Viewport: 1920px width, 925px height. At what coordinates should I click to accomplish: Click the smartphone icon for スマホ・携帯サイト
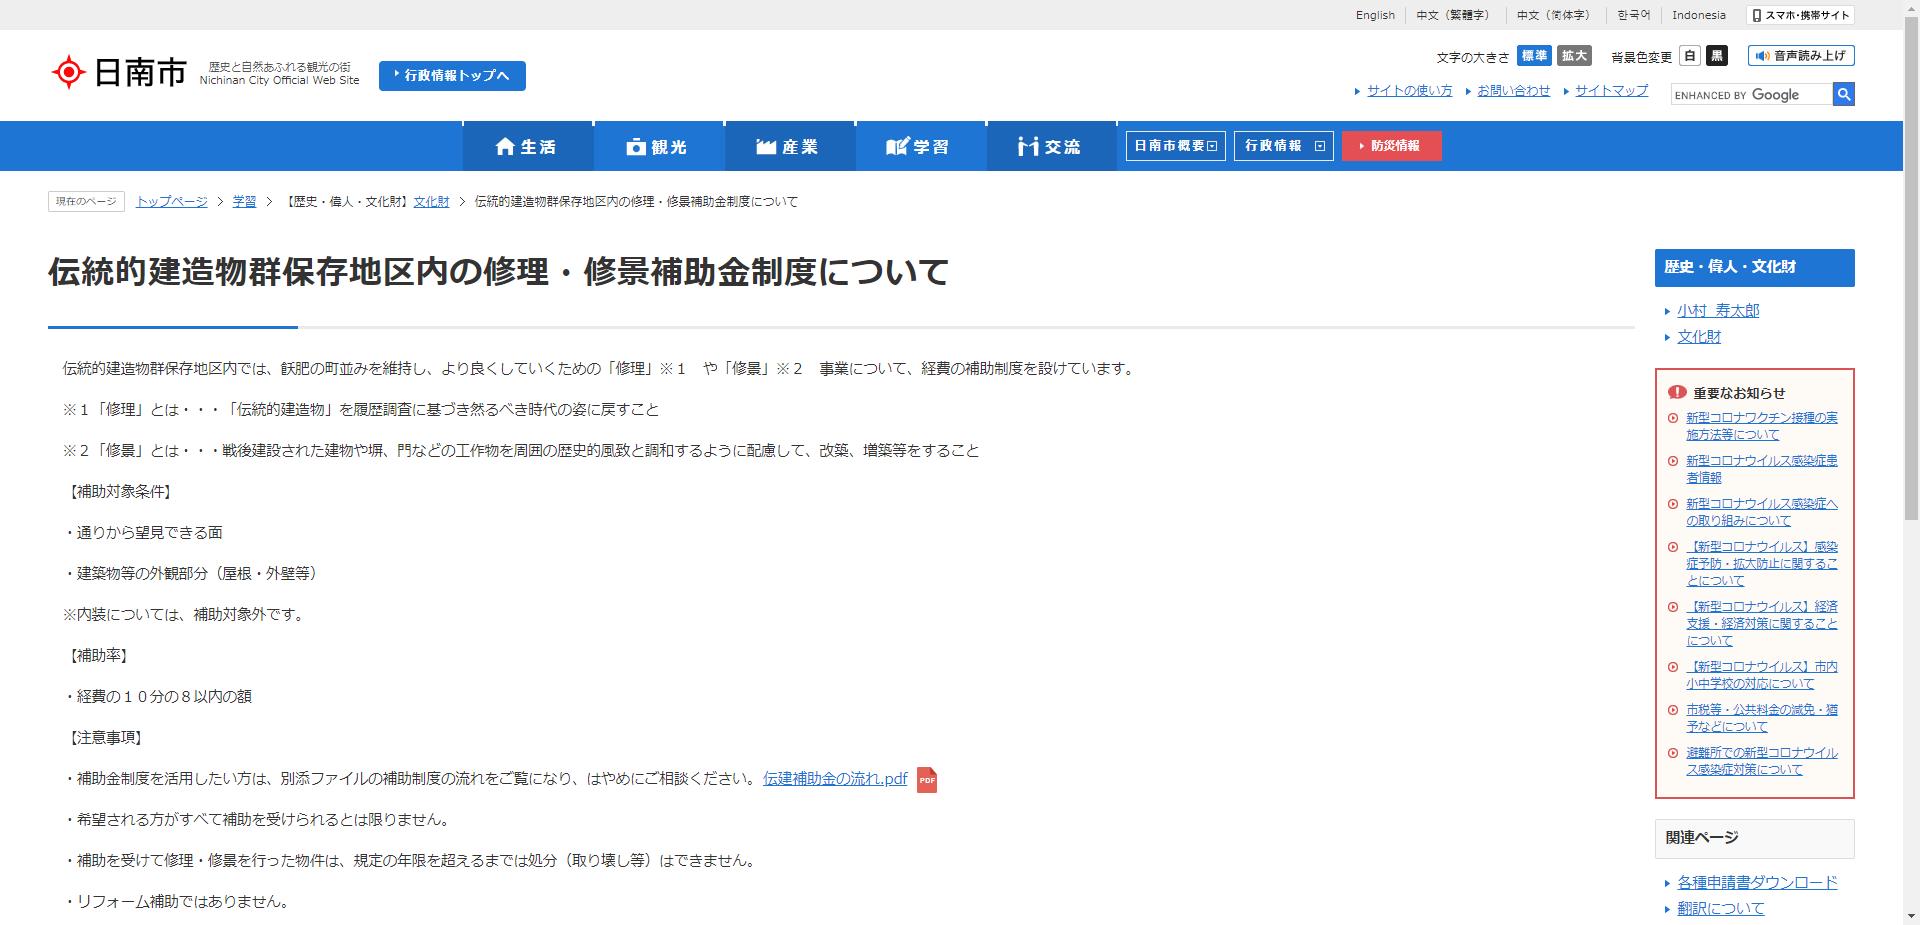[x=1756, y=15]
